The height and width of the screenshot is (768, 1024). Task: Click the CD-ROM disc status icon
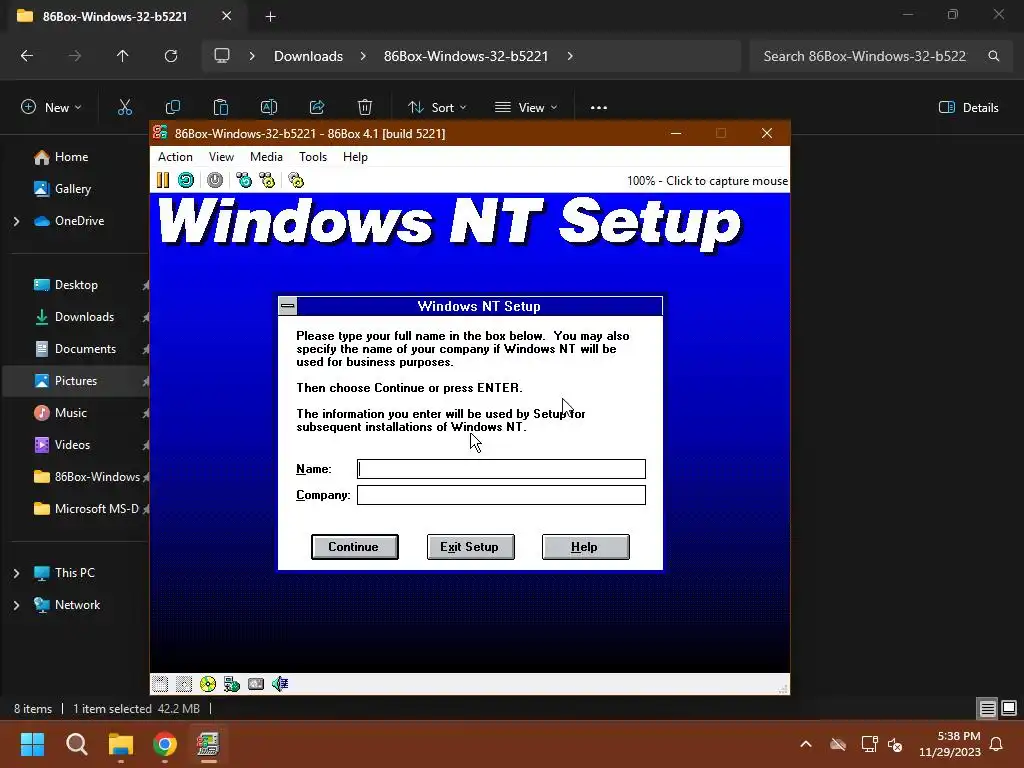tap(208, 684)
